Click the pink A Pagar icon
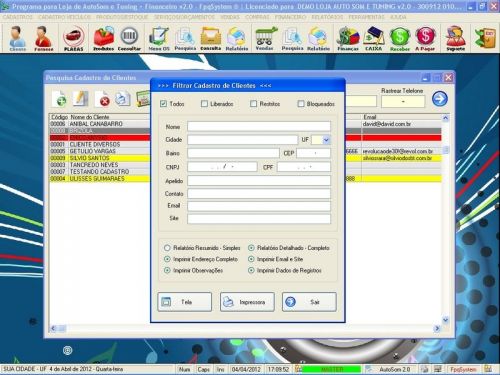Viewport: 500px width, 375px height. coord(425,39)
